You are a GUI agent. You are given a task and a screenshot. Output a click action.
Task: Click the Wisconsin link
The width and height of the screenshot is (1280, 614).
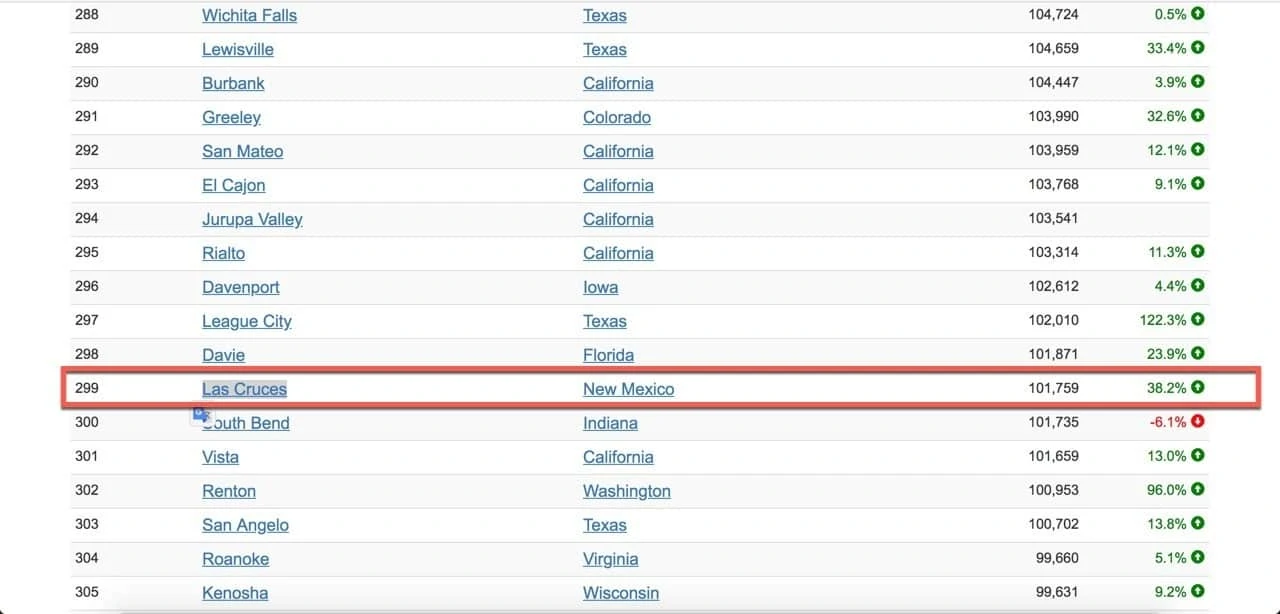pyautogui.click(x=620, y=593)
